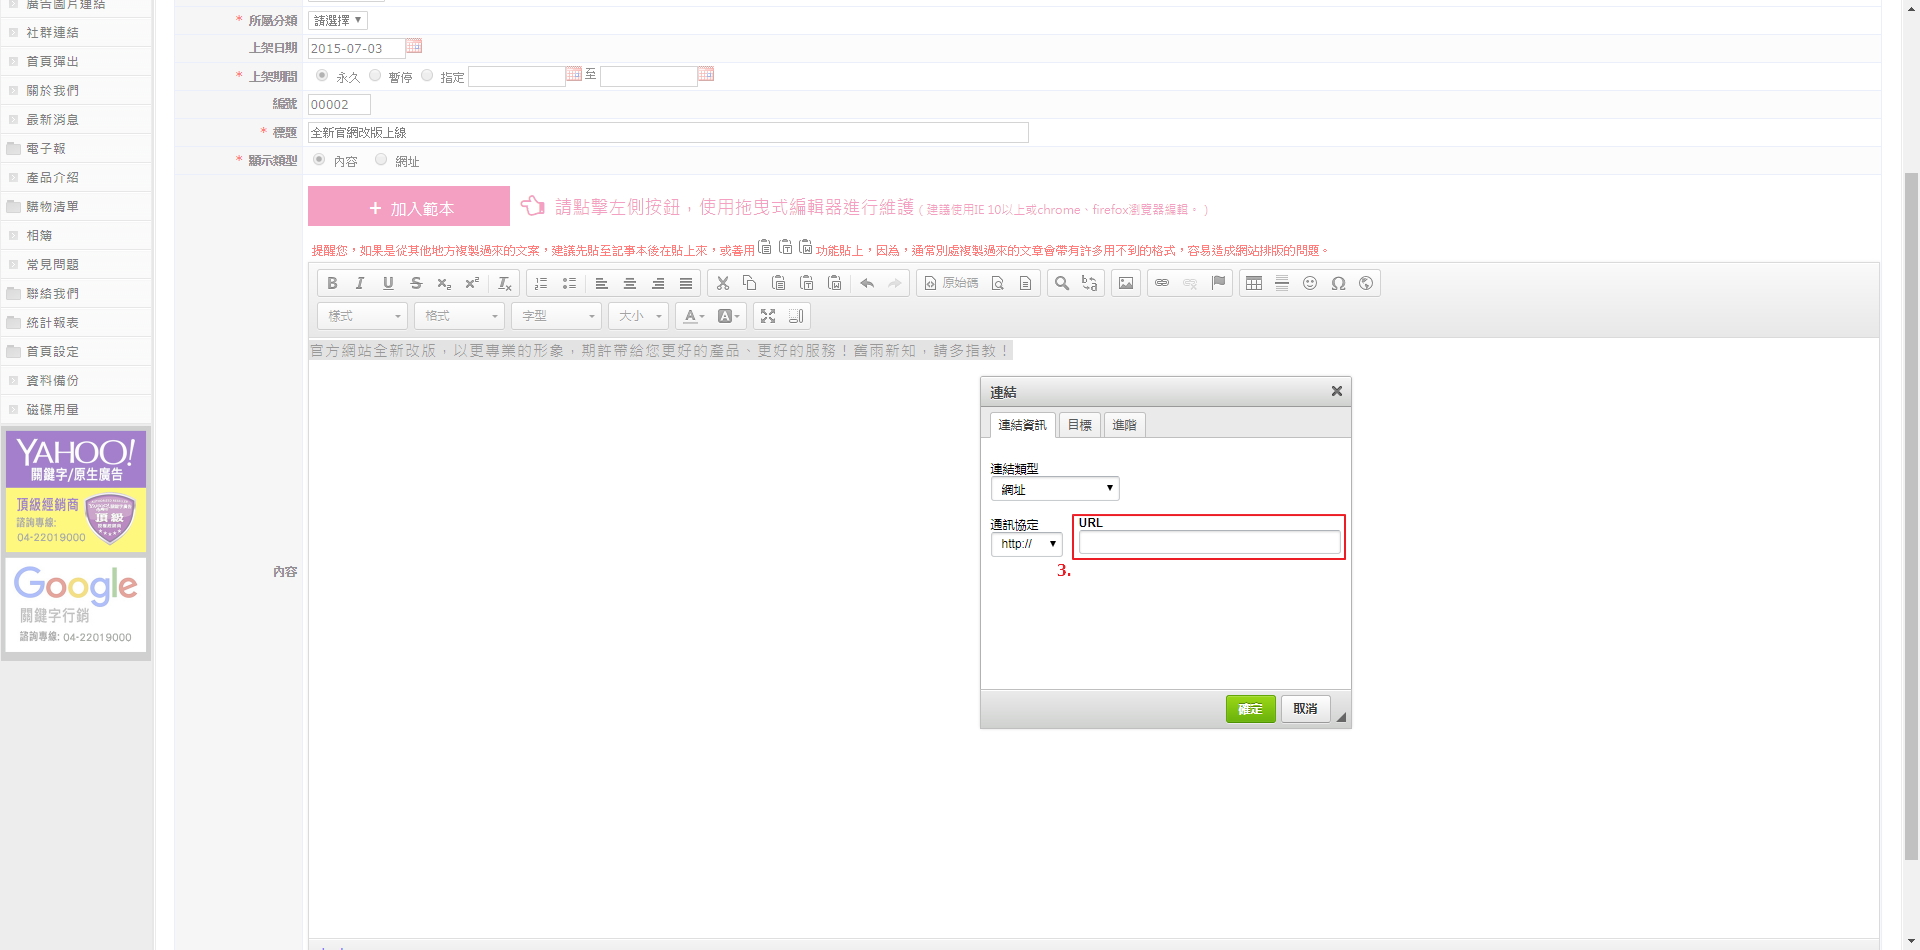
Task: Switch to the 目標 tab in link dialog
Action: [1079, 425]
